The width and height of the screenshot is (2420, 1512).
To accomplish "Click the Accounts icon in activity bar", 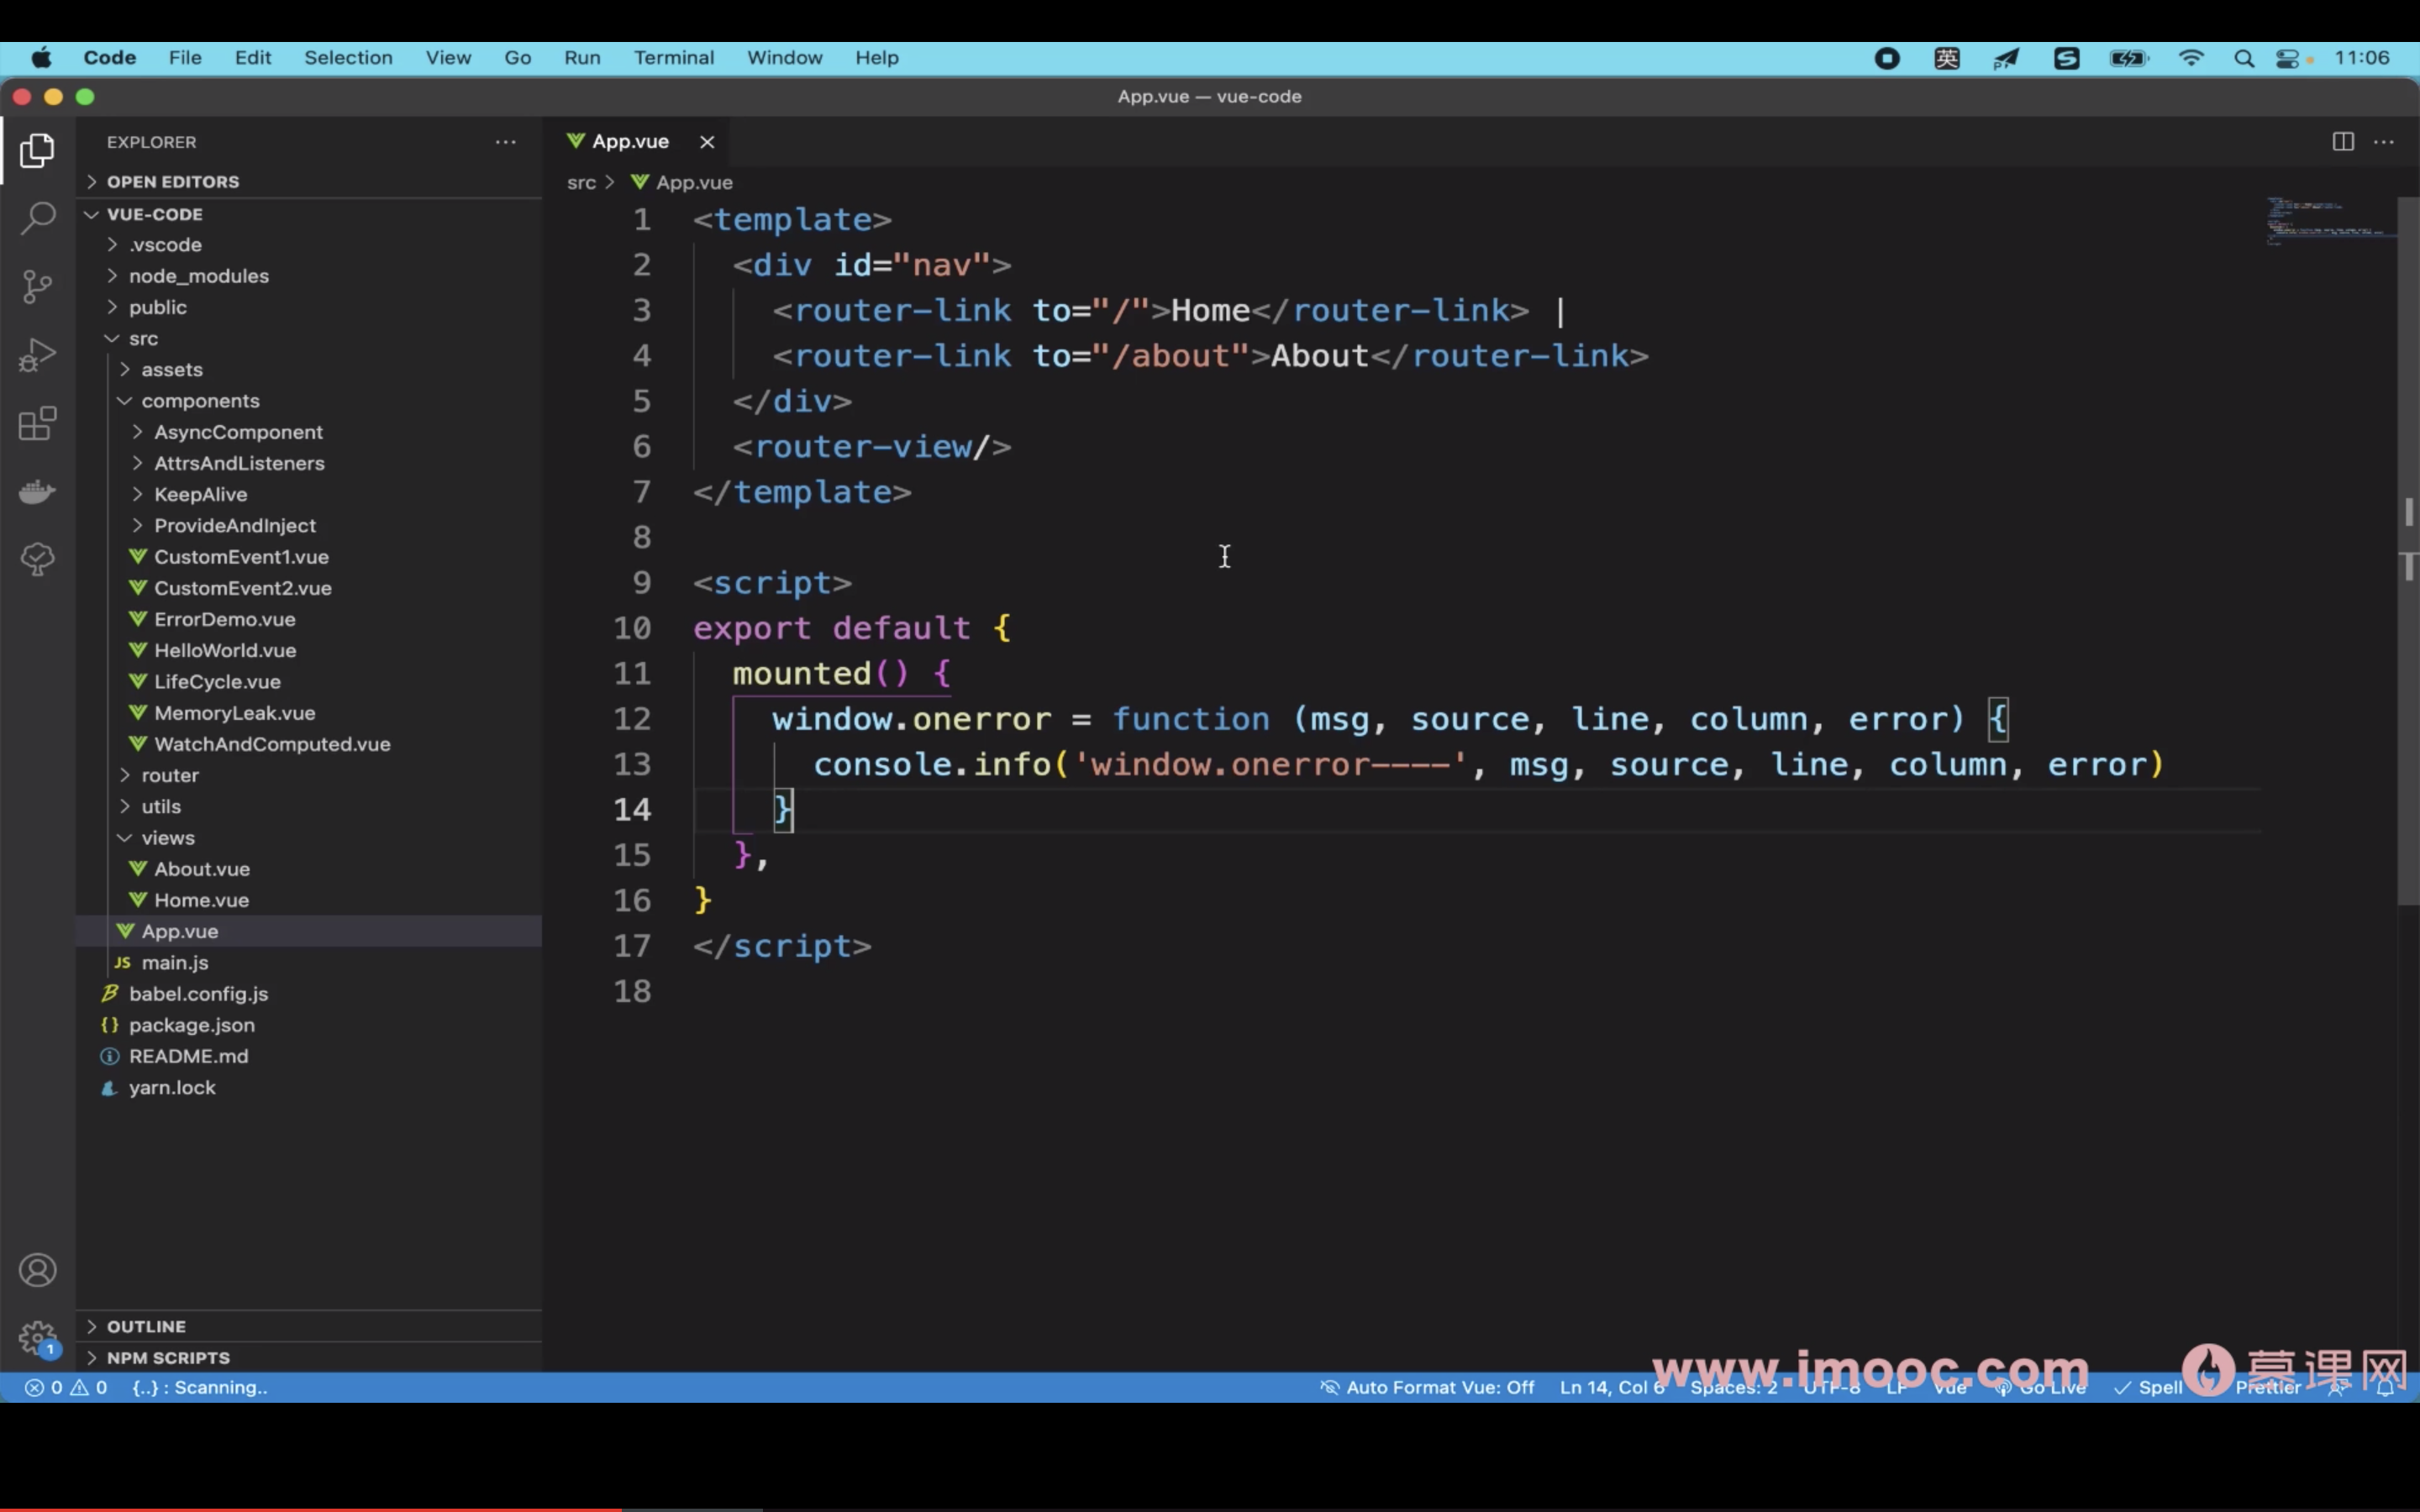I will [x=37, y=1270].
